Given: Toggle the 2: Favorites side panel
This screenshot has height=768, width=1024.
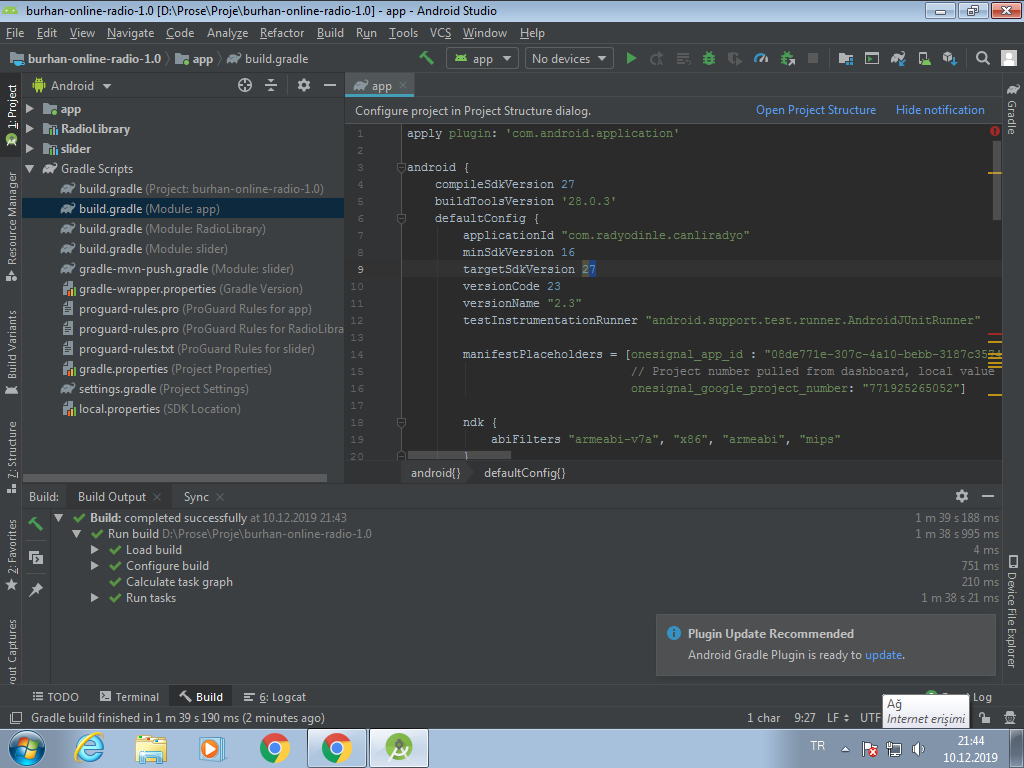Looking at the screenshot, I should pyautogui.click(x=11, y=554).
